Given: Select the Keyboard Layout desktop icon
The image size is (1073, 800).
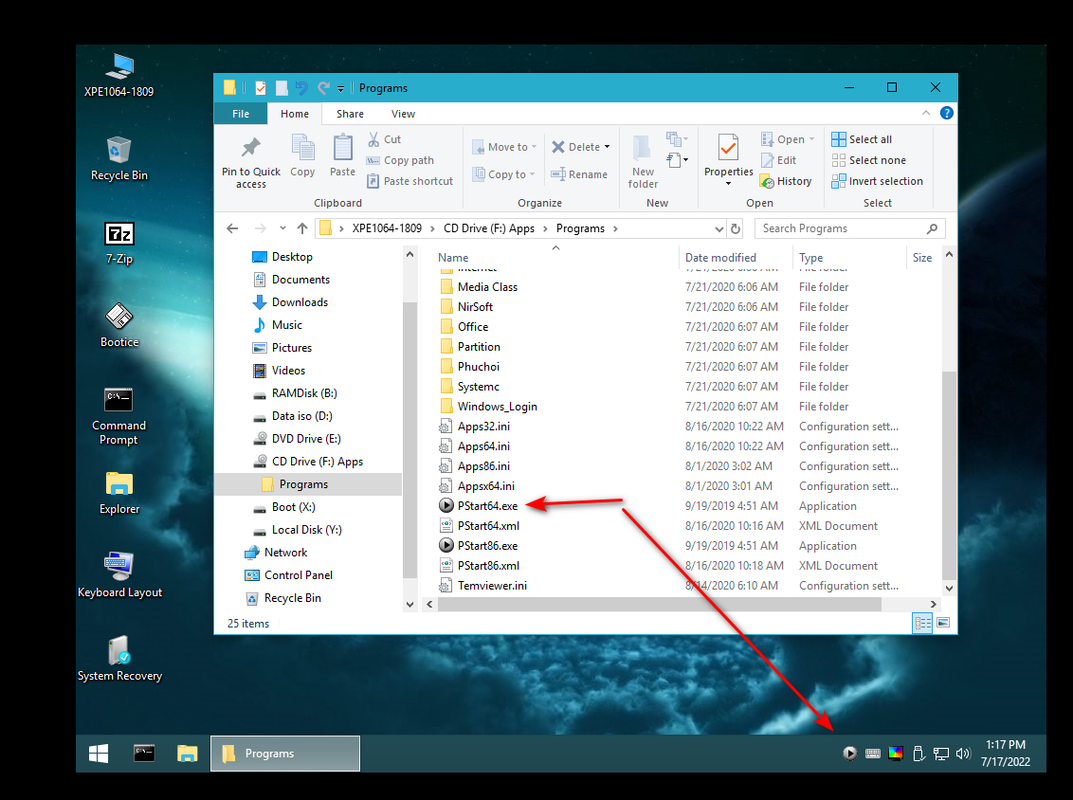Looking at the screenshot, I should click(119, 575).
